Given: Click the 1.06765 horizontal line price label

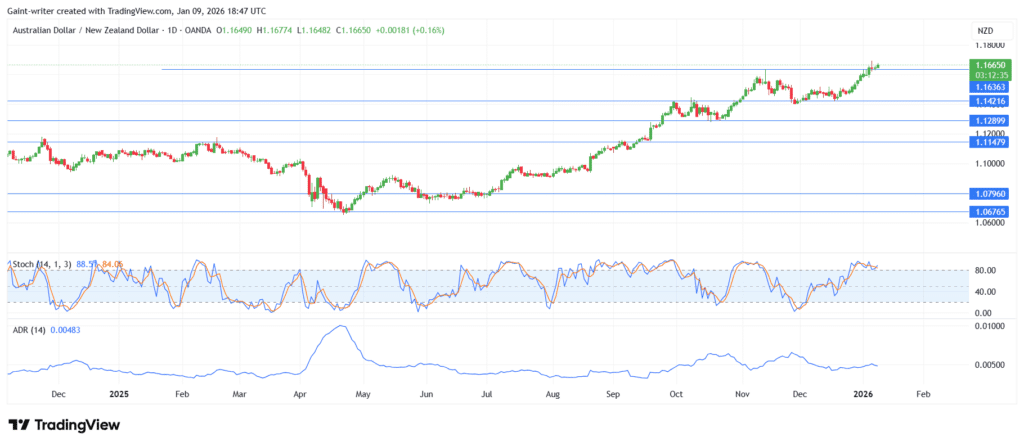Looking at the screenshot, I should [989, 212].
